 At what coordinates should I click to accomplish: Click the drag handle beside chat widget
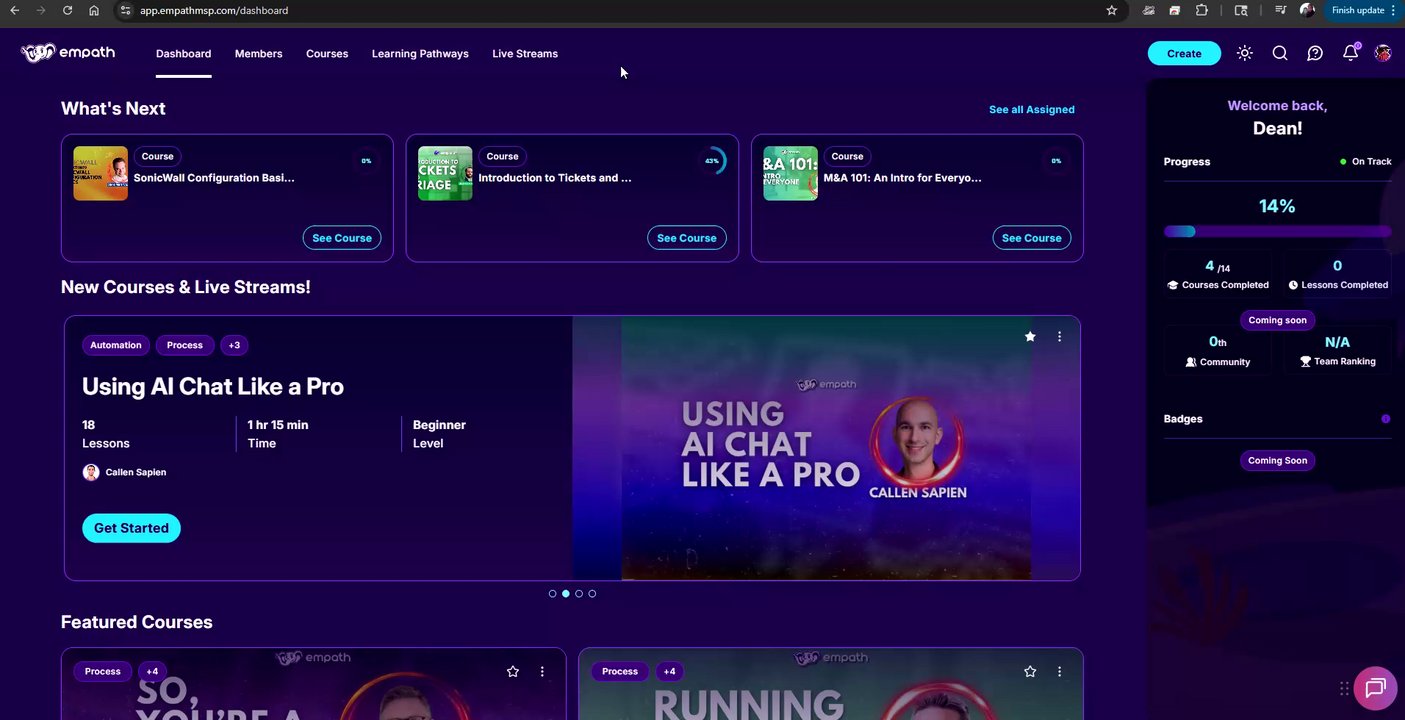[1344, 688]
